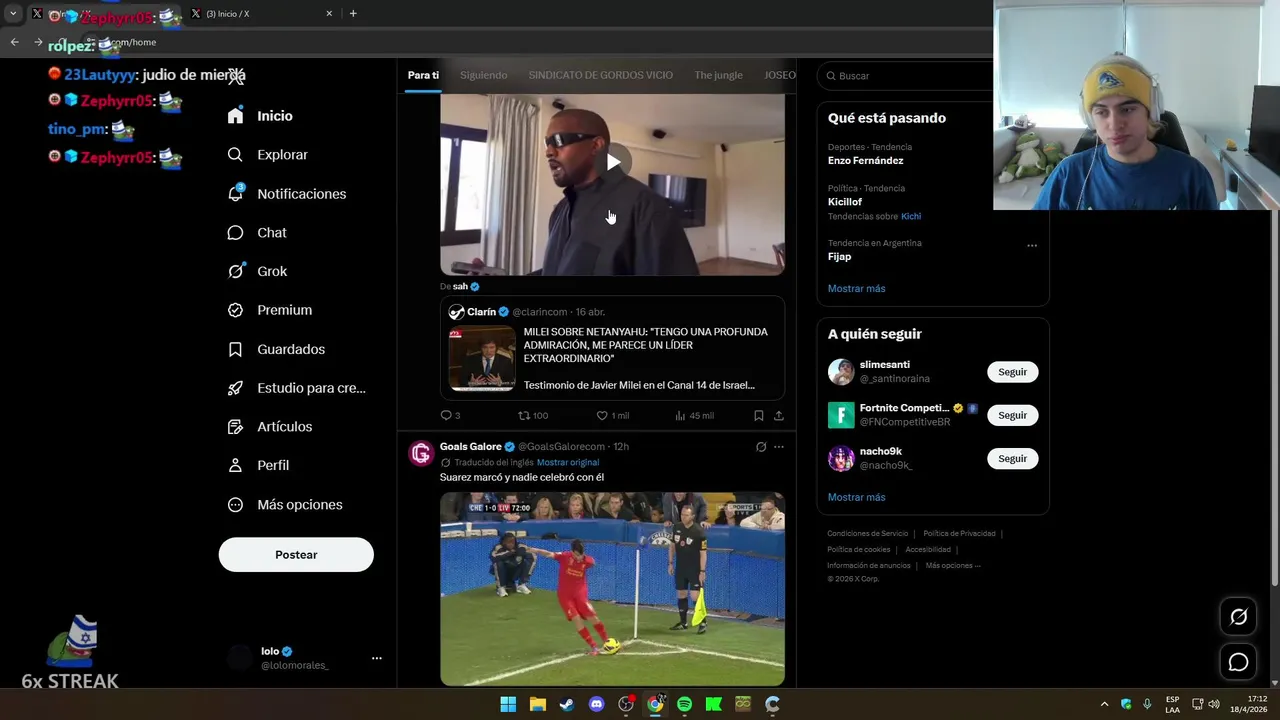Click the reply icon on Kanye video post

pos(446,415)
